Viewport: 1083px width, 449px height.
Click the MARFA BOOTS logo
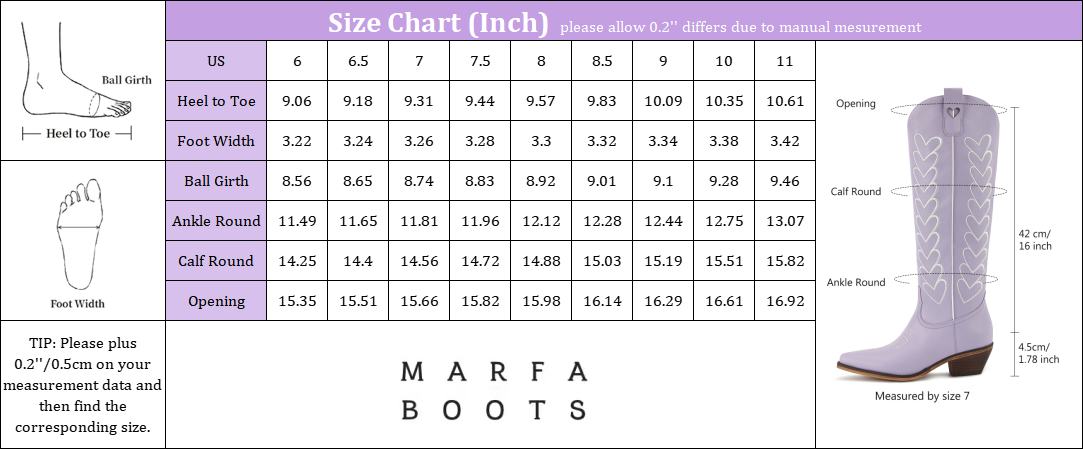click(492, 390)
